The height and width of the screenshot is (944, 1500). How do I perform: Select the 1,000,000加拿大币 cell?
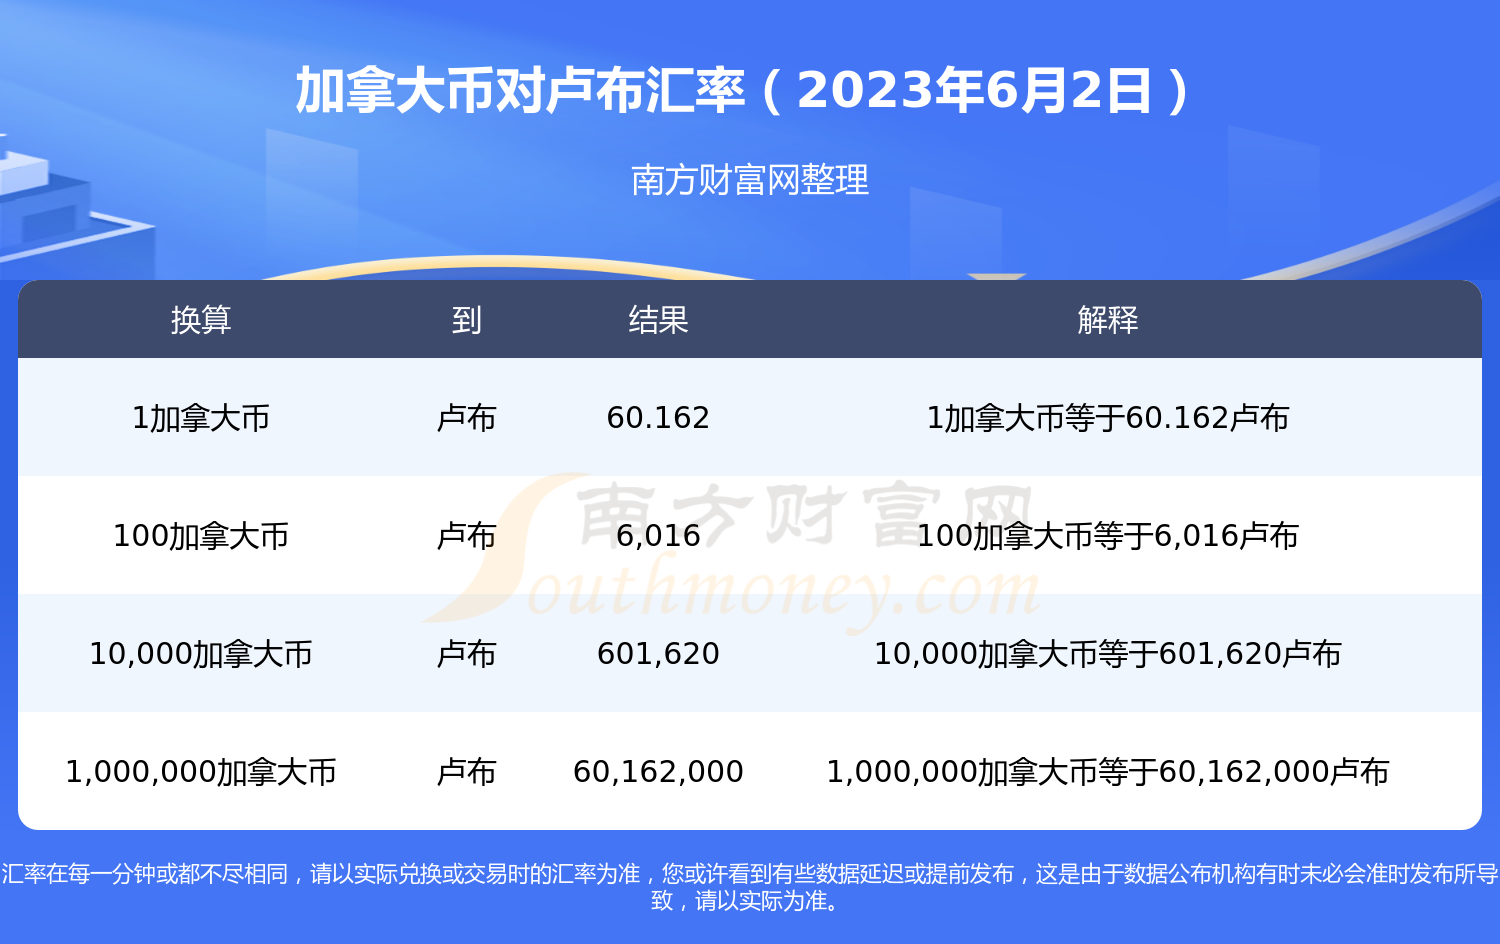pyautogui.click(x=201, y=772)
